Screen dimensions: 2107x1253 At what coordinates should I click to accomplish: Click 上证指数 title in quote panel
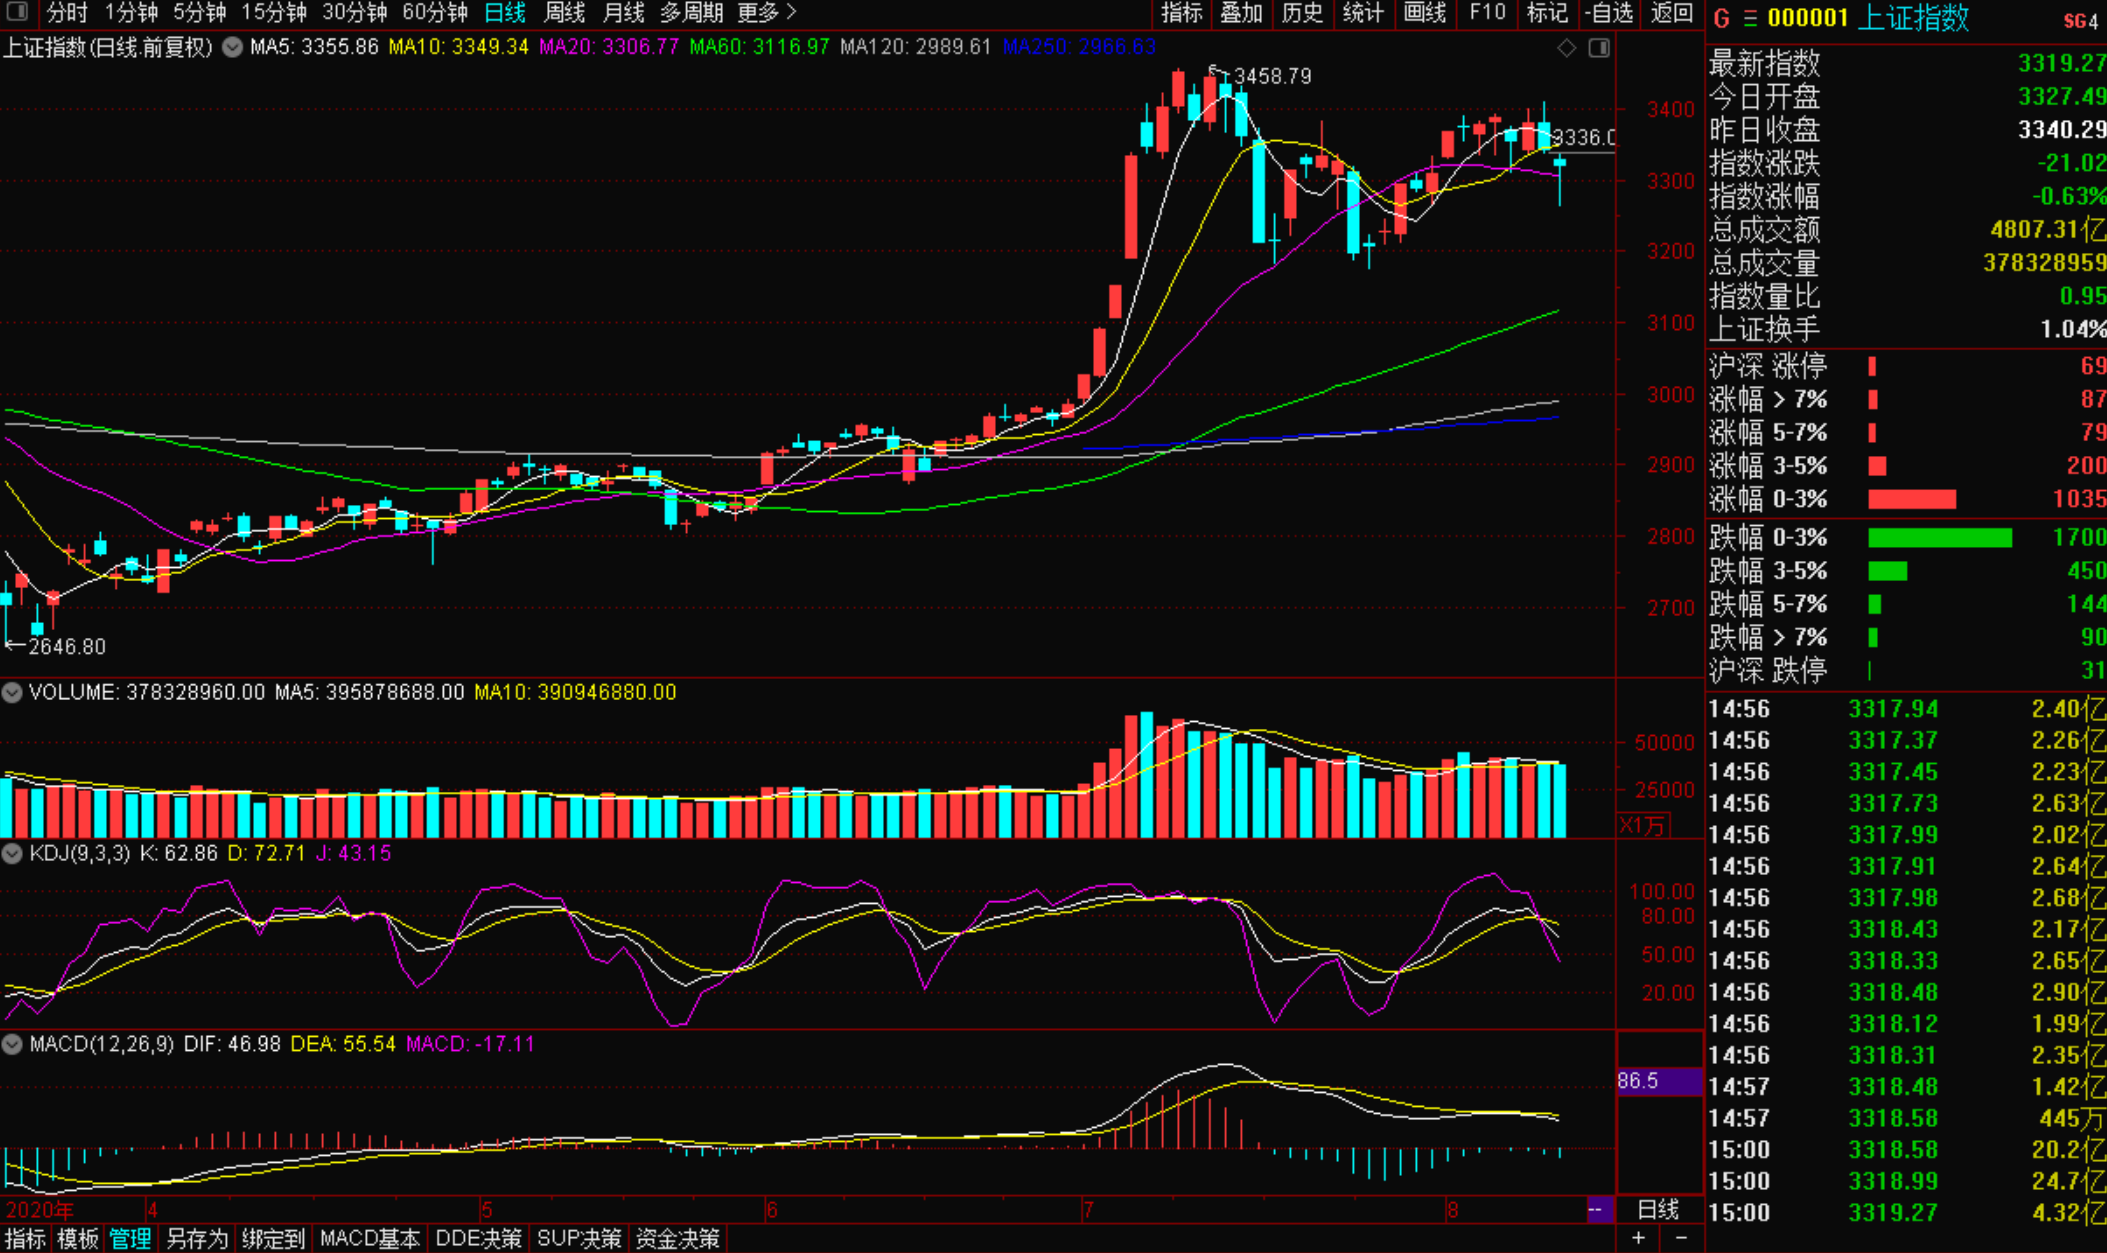tap(1913, 18)
